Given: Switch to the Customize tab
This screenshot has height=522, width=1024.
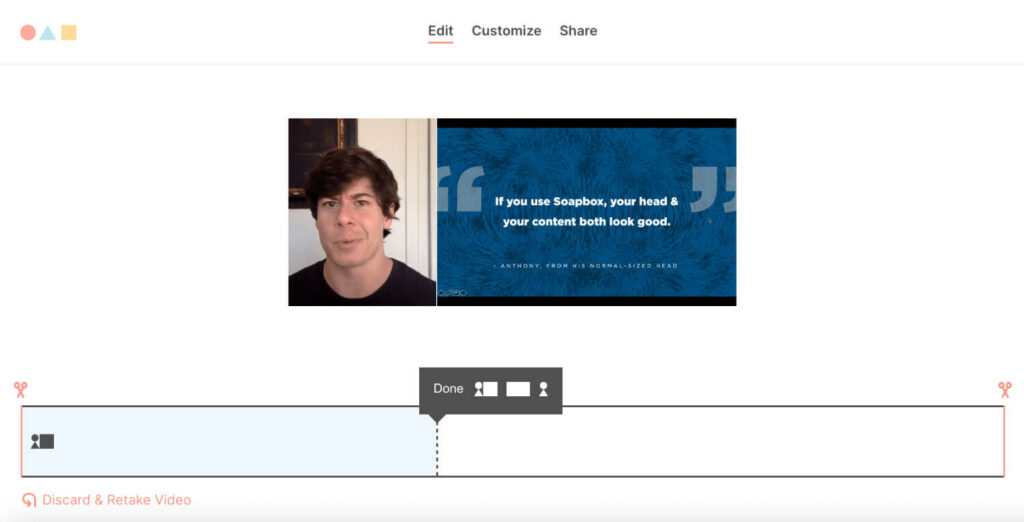Looking at the screenshot, I should click(506, 31).
